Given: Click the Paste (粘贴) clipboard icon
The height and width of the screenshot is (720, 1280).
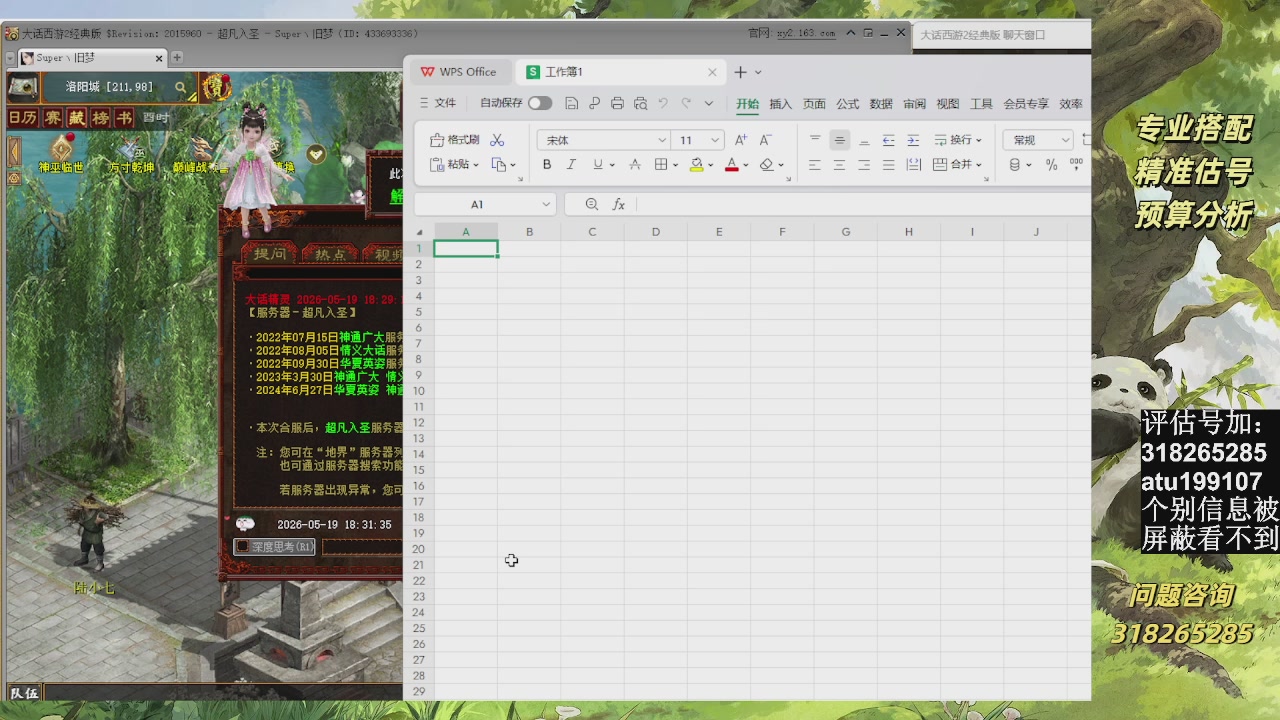Looking at the screenshot, I should tap(437, 165).
